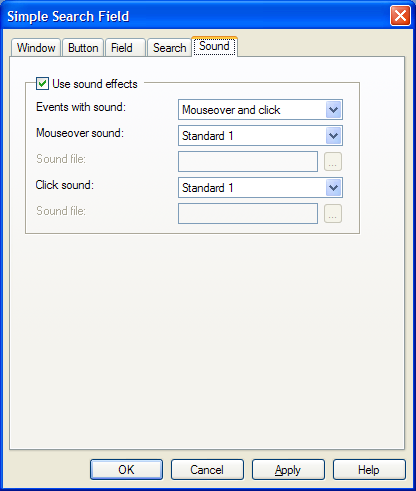416x491 pixels.
Task: Open Help for this dialog
Action: coord(369,470)
